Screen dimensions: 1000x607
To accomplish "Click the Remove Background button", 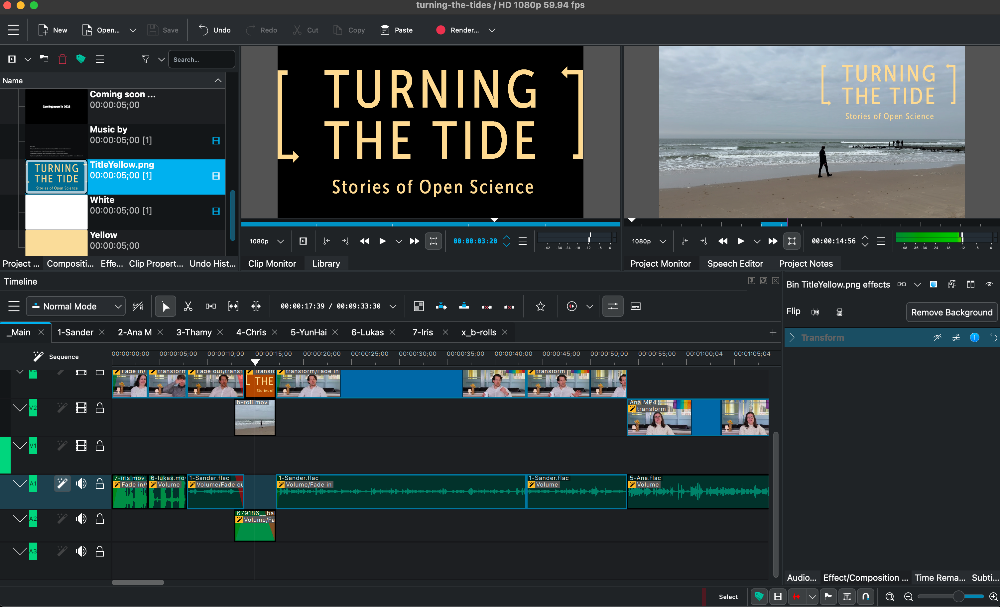I will [x=951, y=312].
